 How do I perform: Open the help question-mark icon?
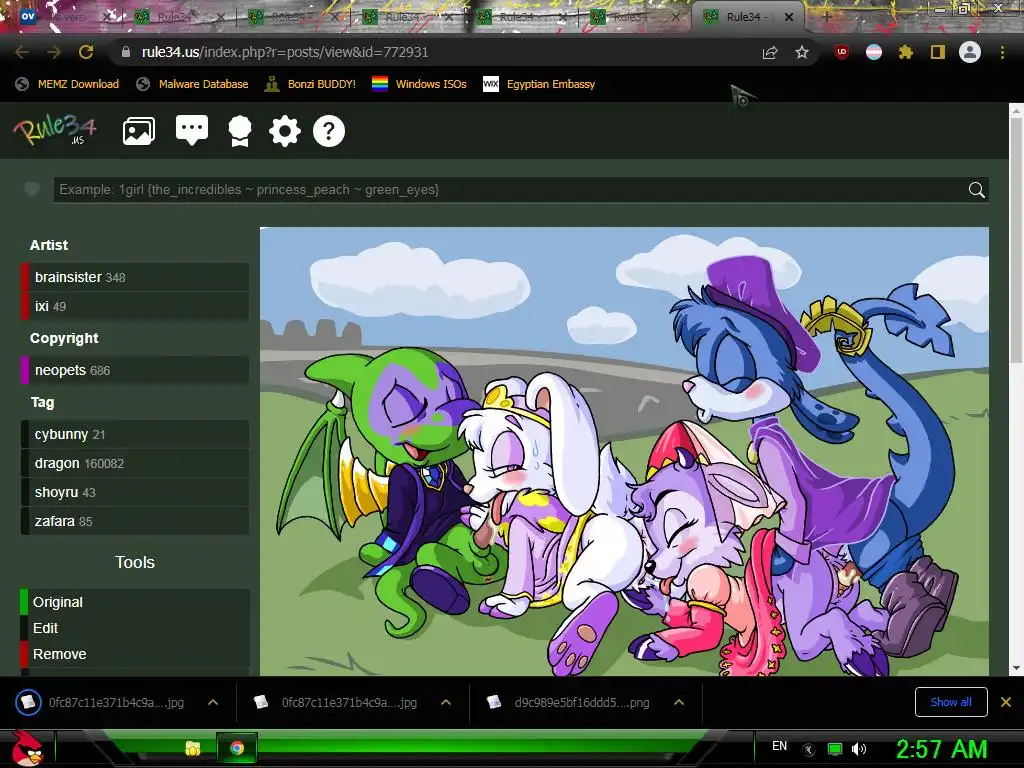coord(328,131)
